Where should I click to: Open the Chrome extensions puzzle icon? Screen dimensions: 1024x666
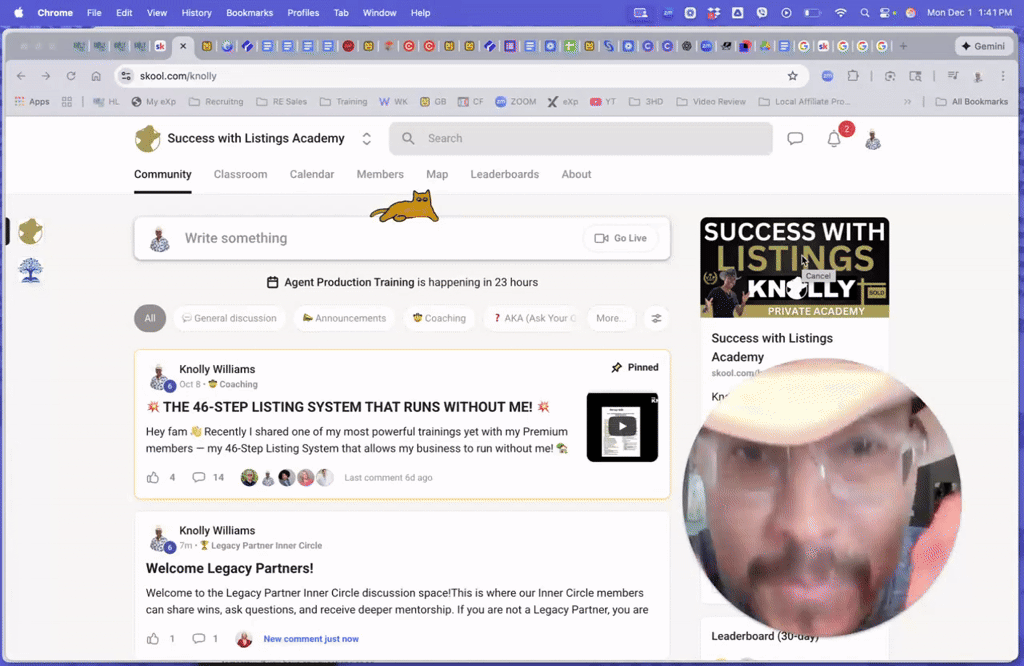point(853,76)
